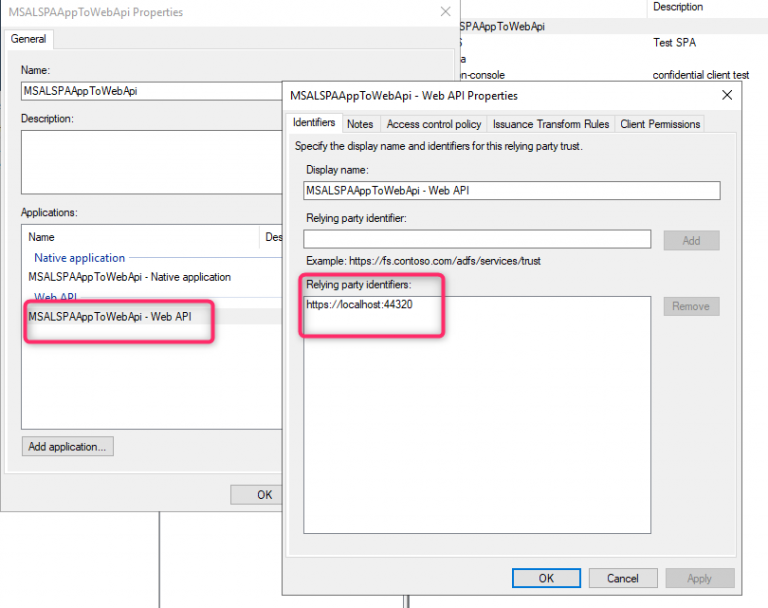Select the Identifiers tab
768x608 pixels.
313,122
